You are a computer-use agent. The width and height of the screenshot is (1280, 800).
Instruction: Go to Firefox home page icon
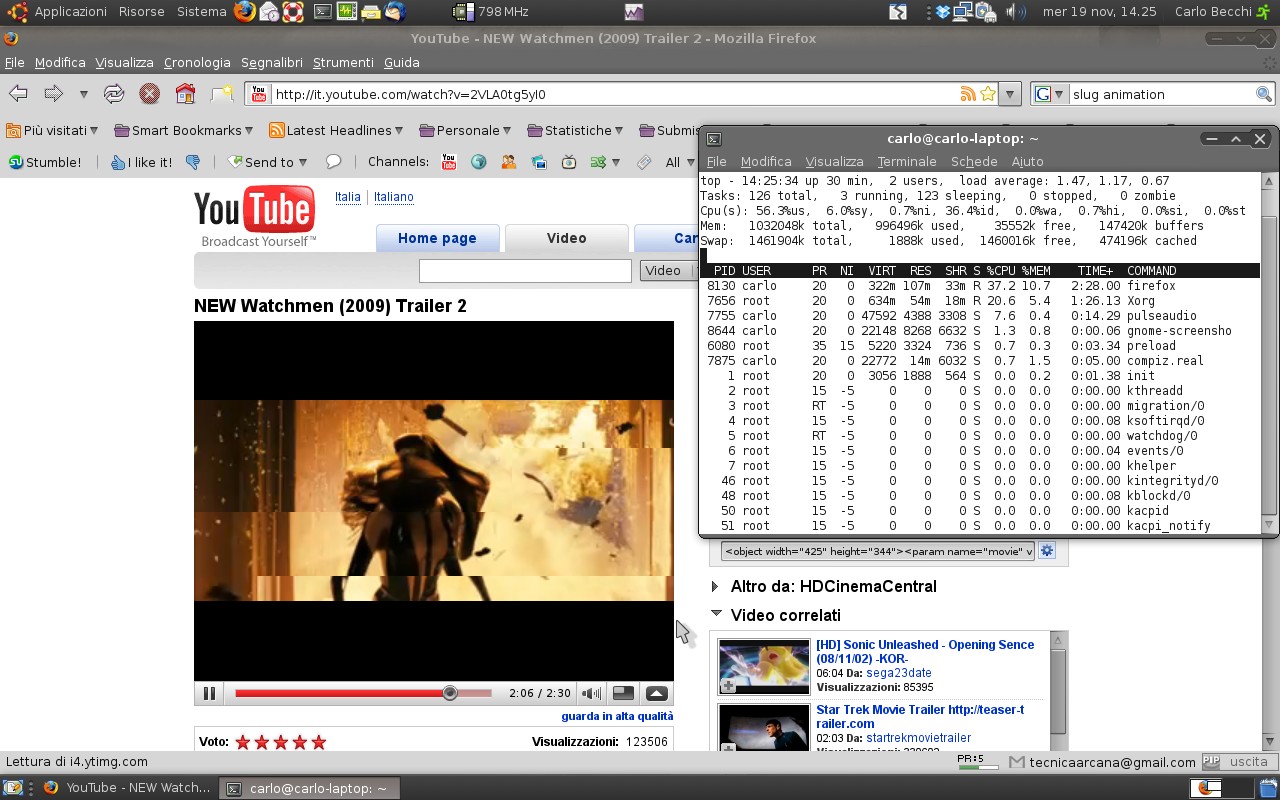(x=185, y=94)
